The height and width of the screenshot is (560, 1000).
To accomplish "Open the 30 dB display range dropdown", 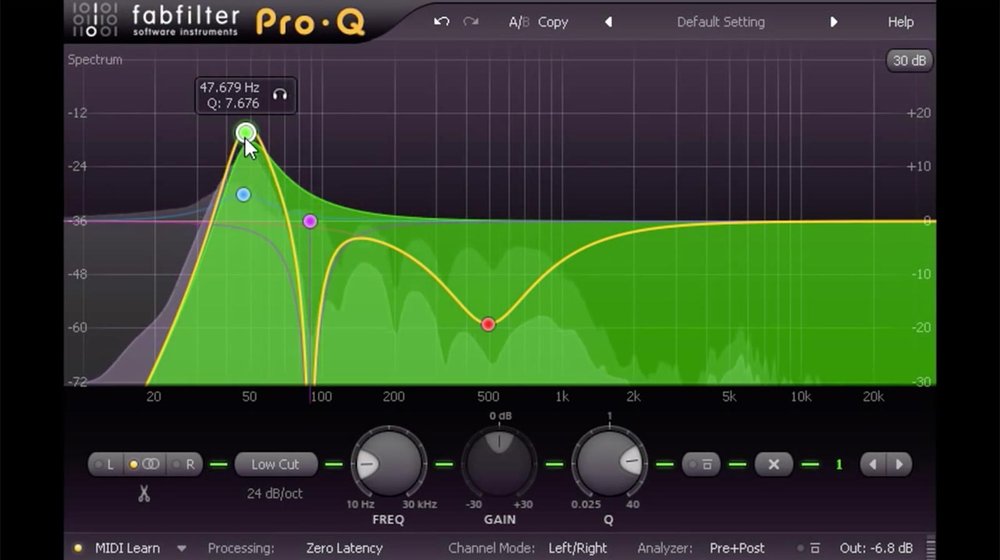I will [x=909, y=61].
